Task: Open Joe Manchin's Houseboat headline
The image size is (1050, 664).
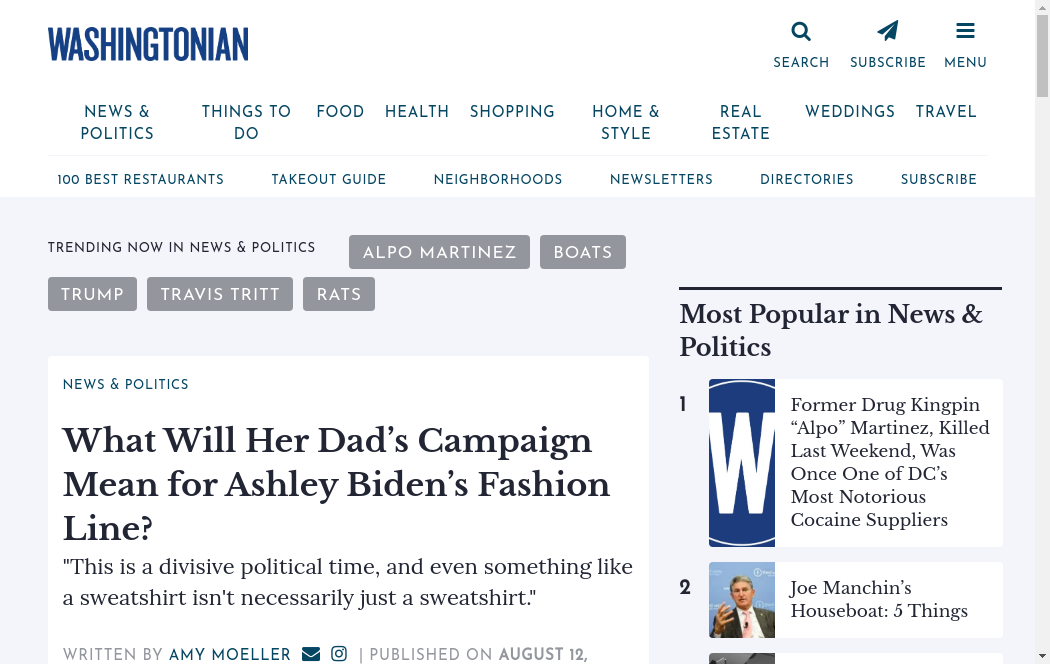Action: coord(879,600)
